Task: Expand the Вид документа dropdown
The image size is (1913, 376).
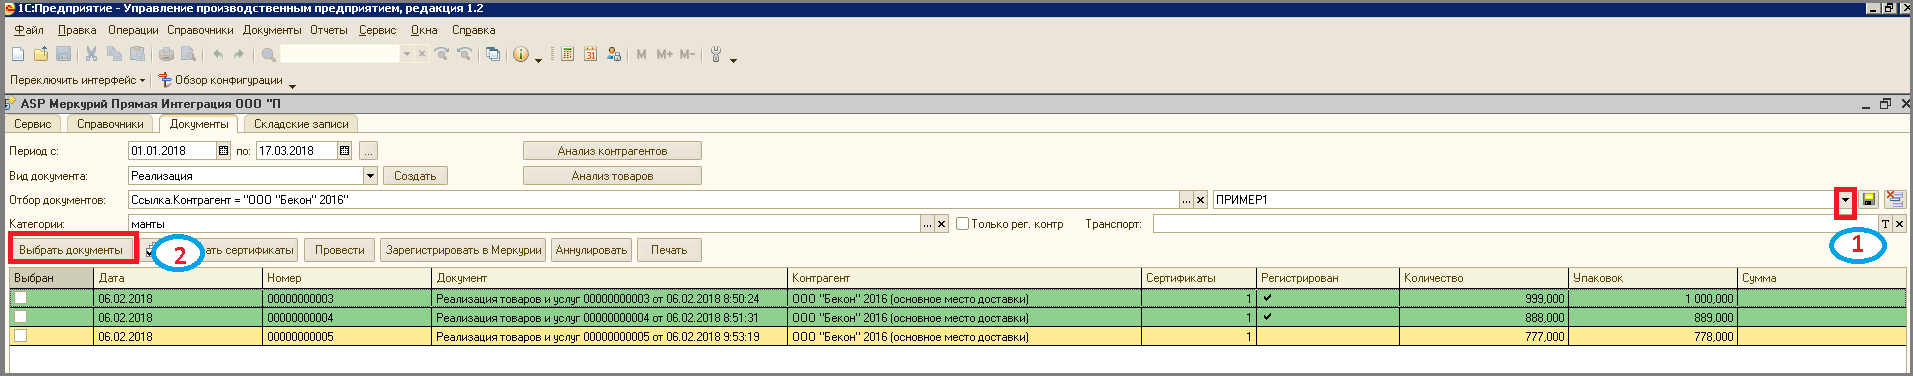Action: [370, 176]
